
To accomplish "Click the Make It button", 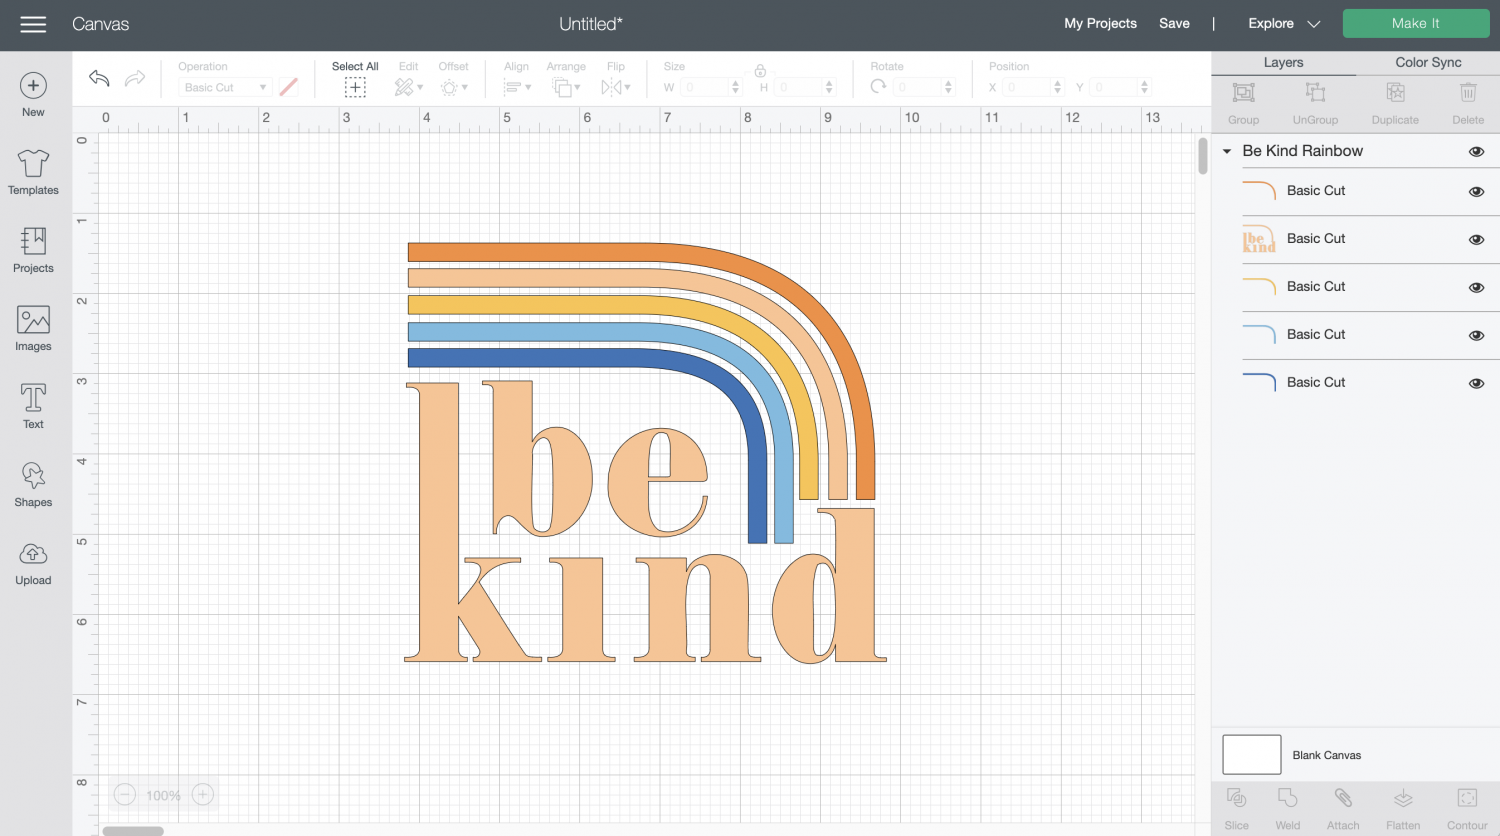I will (1416, 23).
